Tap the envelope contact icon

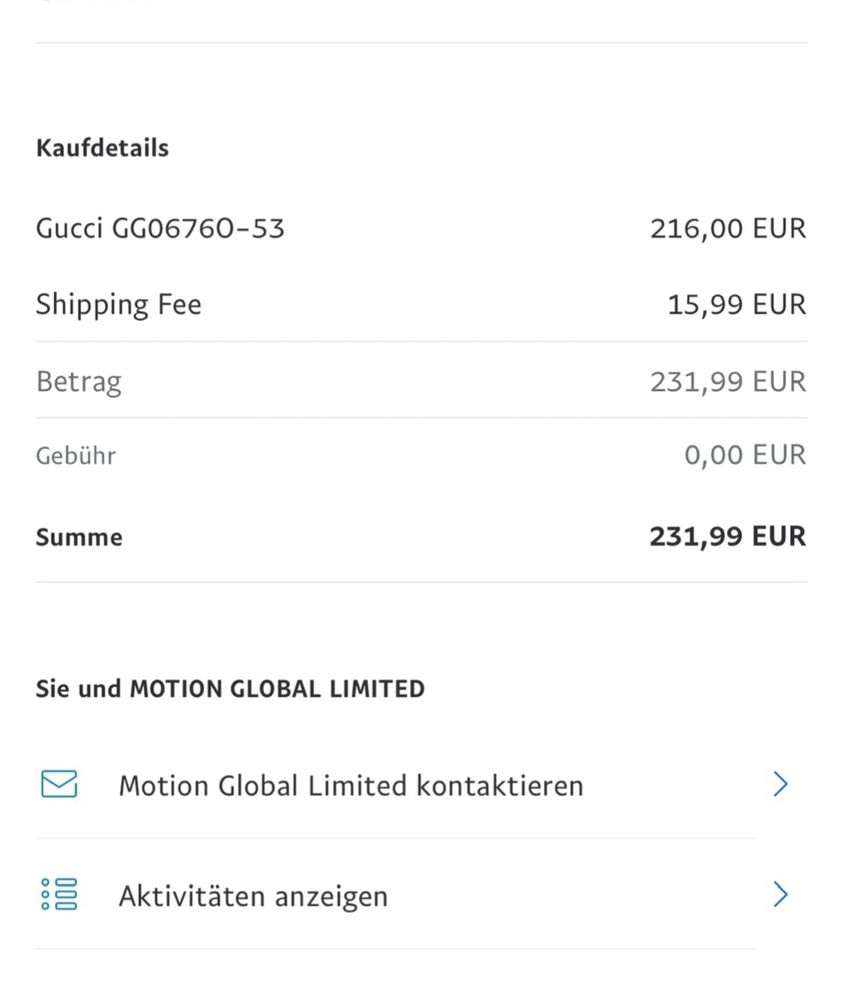coord(59,784)
